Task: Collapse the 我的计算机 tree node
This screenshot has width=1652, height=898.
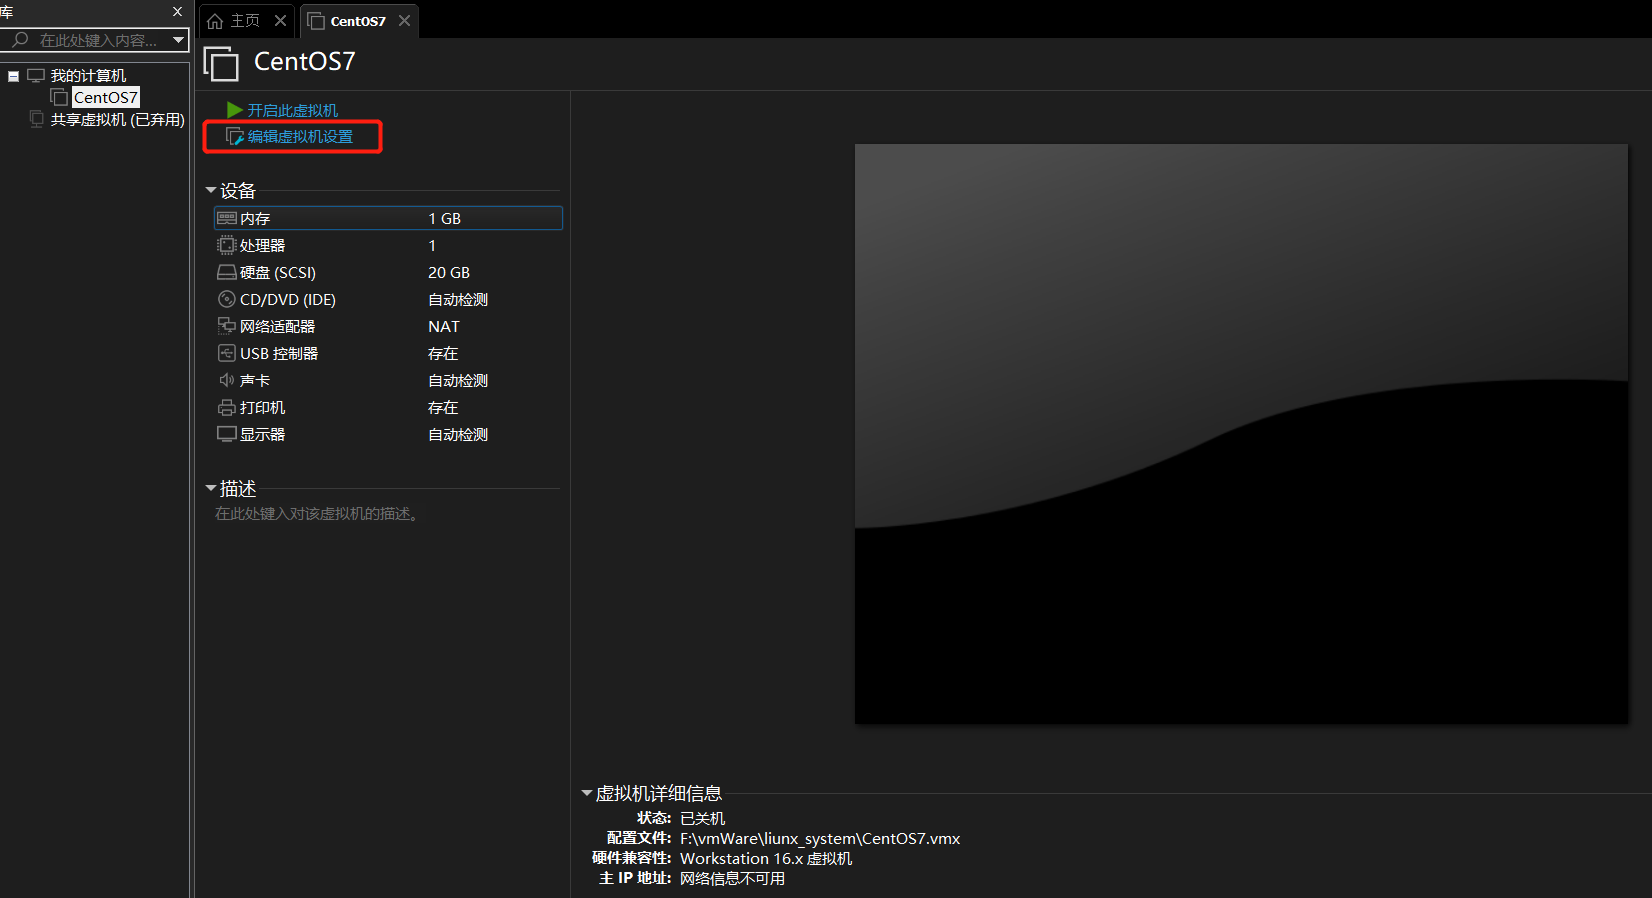Action: point(13,76)
